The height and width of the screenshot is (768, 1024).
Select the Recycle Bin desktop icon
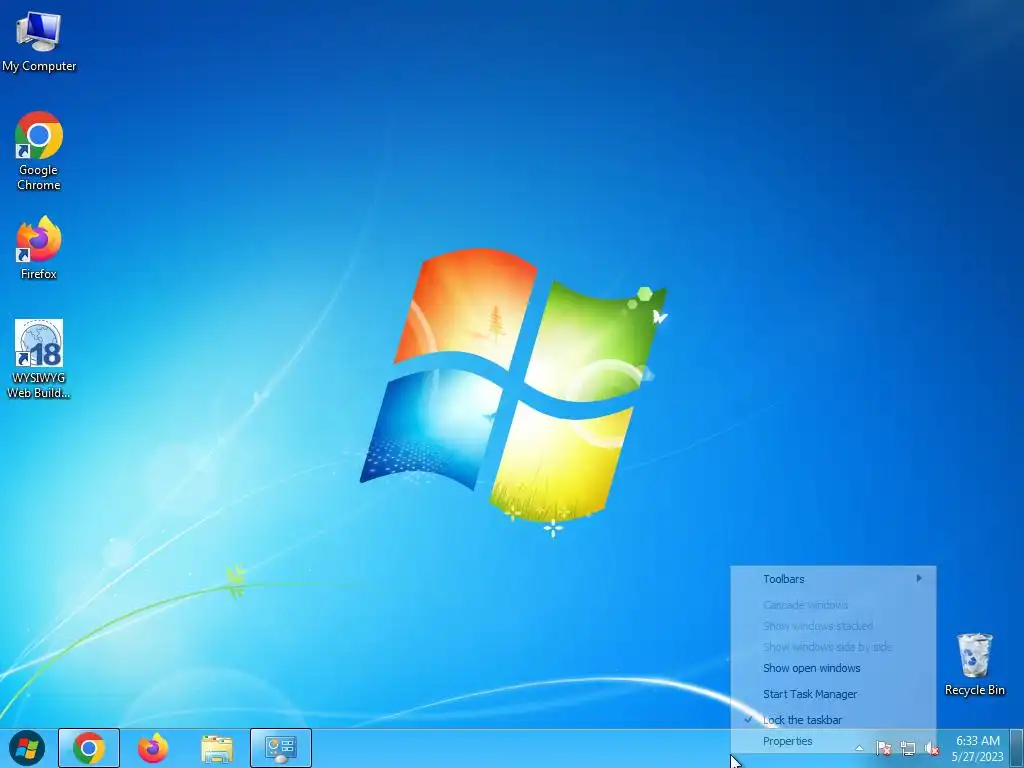pyautogui.click(x=974, y=664)
